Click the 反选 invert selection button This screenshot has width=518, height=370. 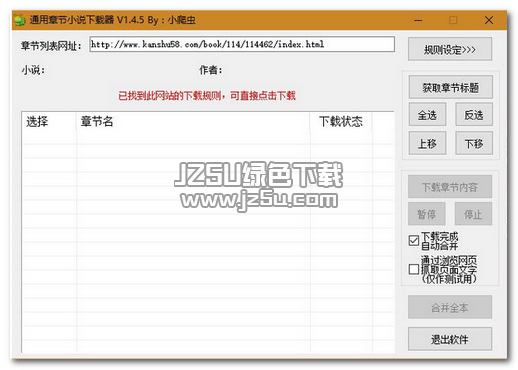[474, 115]
